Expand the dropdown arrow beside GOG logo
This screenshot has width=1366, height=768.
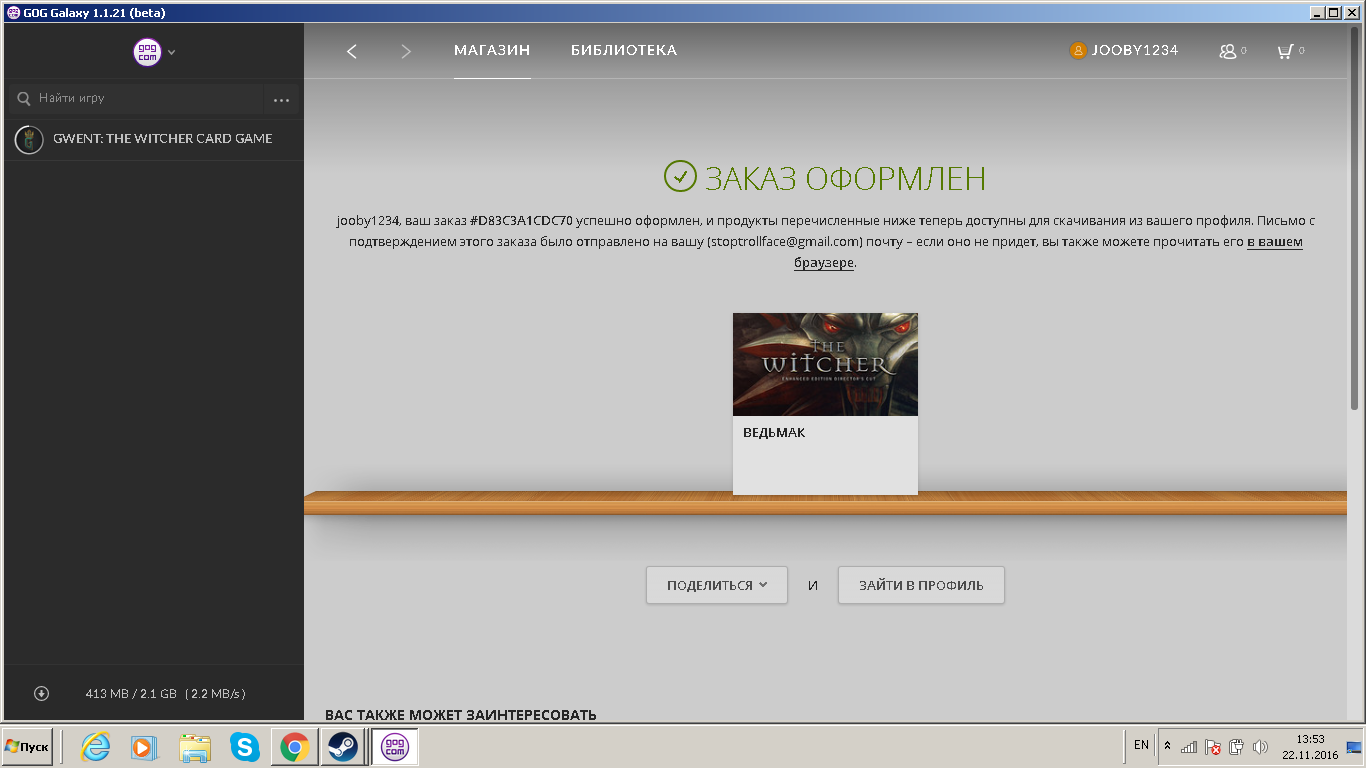(x=172, y=52)
